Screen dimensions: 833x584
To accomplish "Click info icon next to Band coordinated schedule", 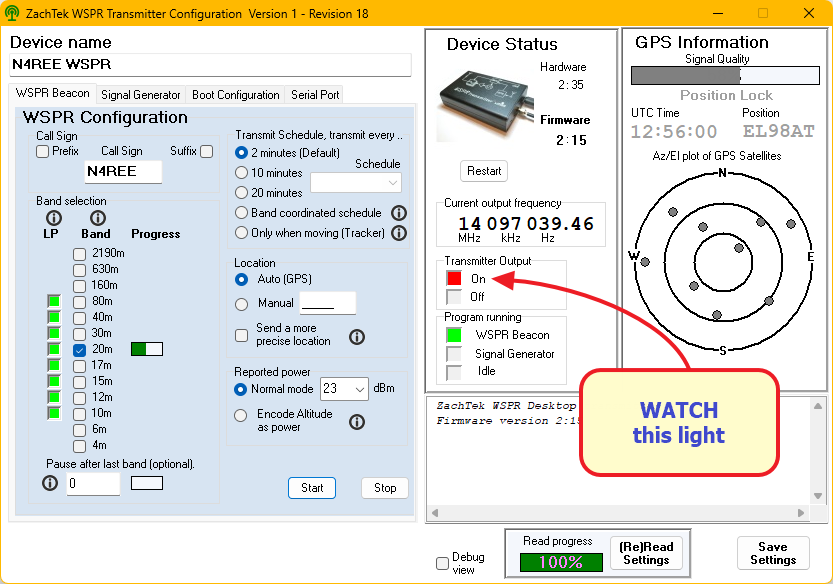I will (399, 213).
